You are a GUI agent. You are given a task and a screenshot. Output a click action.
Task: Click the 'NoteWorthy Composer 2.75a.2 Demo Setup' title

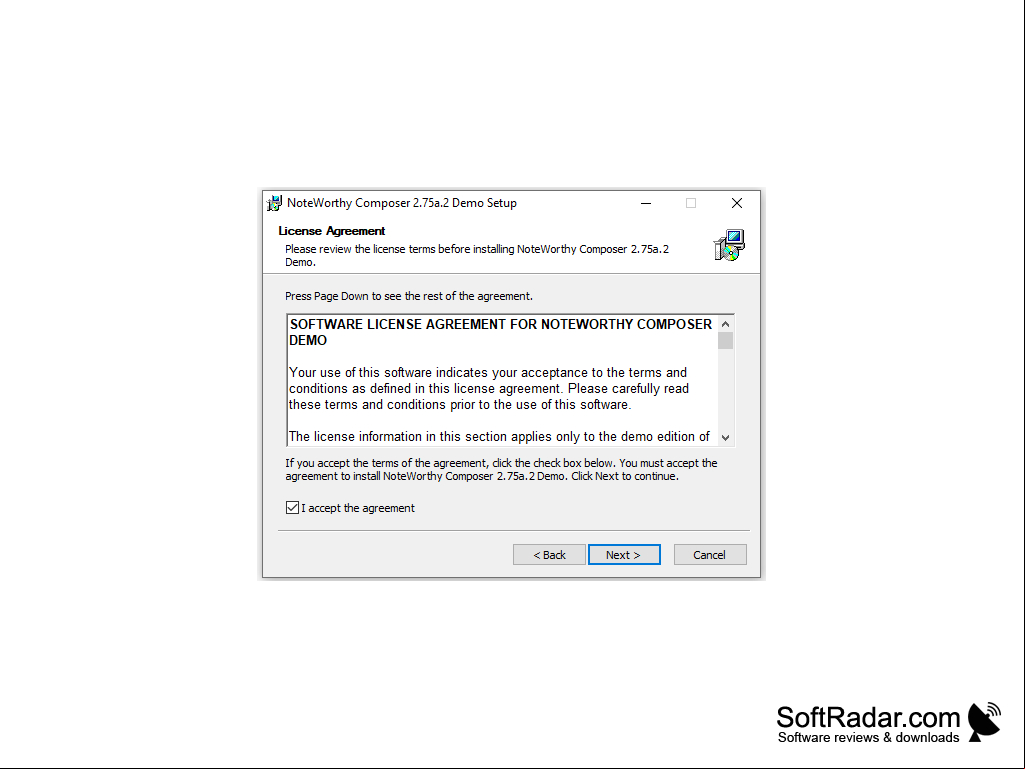[x=402, y=203]
